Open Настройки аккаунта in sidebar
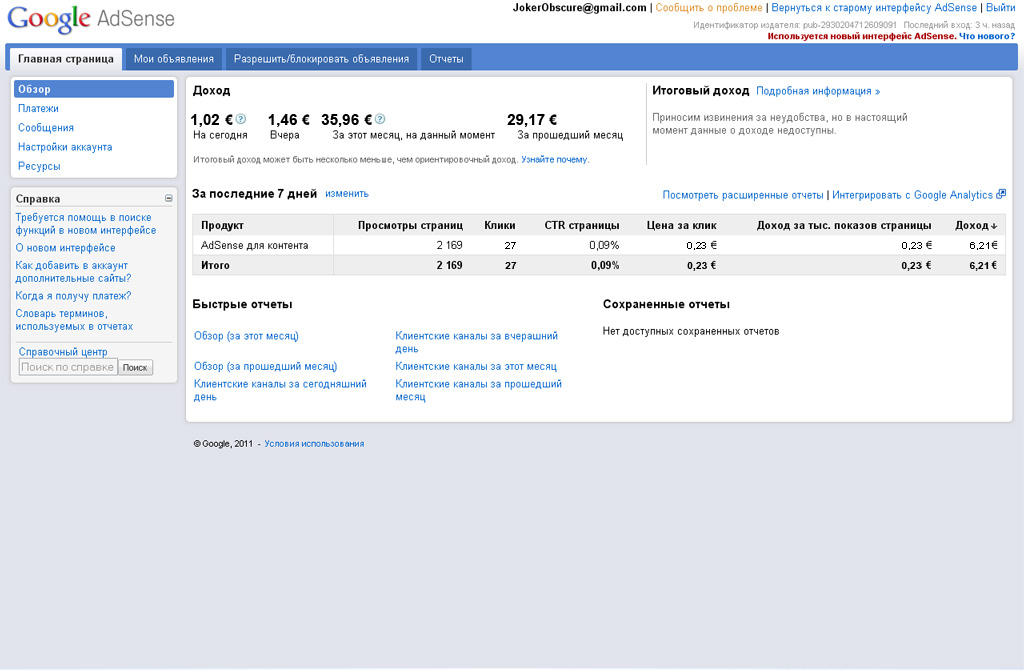The height and width of the screenshot is (670, 1024). pyautogui.click(x=65, y=147)
